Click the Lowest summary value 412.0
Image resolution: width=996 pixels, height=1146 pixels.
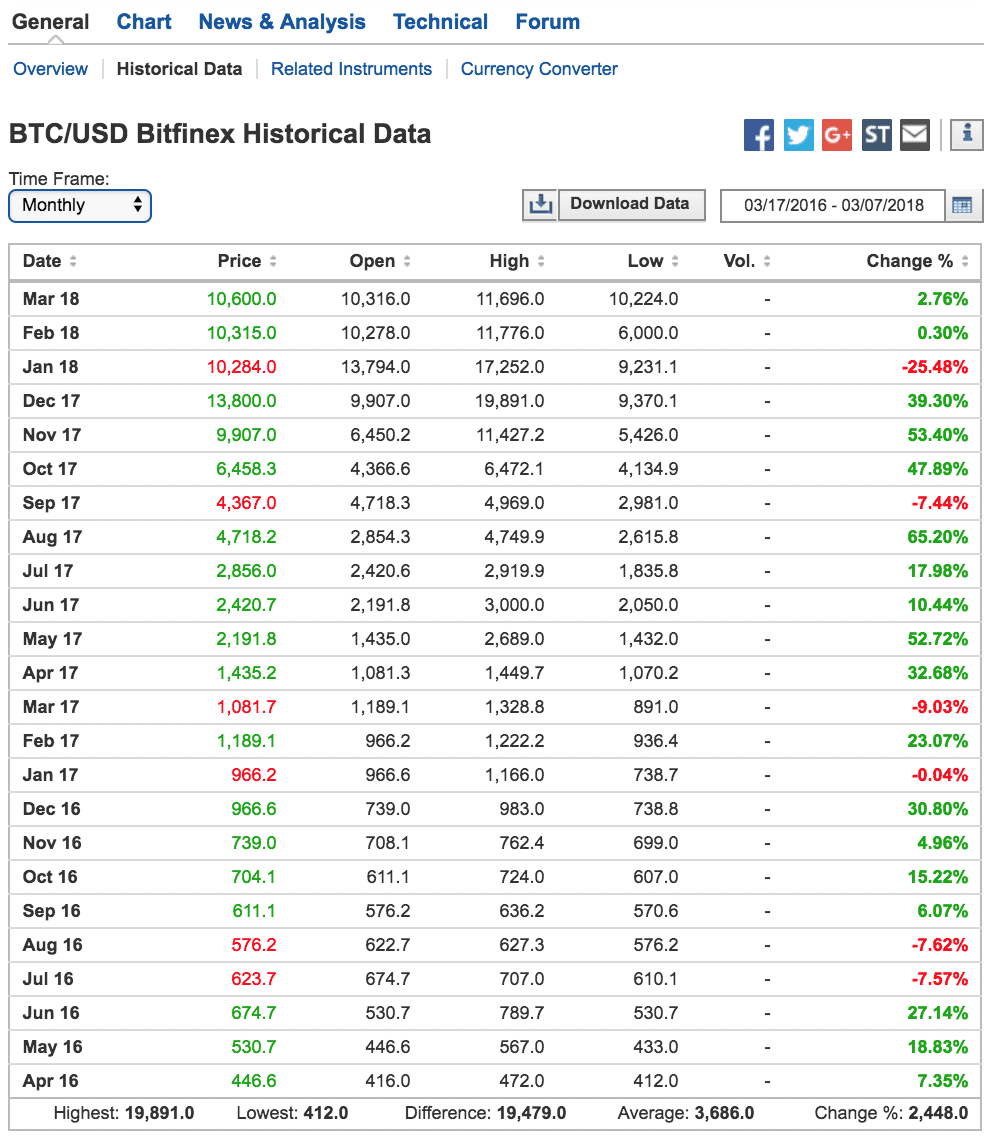pos(326,1113)
